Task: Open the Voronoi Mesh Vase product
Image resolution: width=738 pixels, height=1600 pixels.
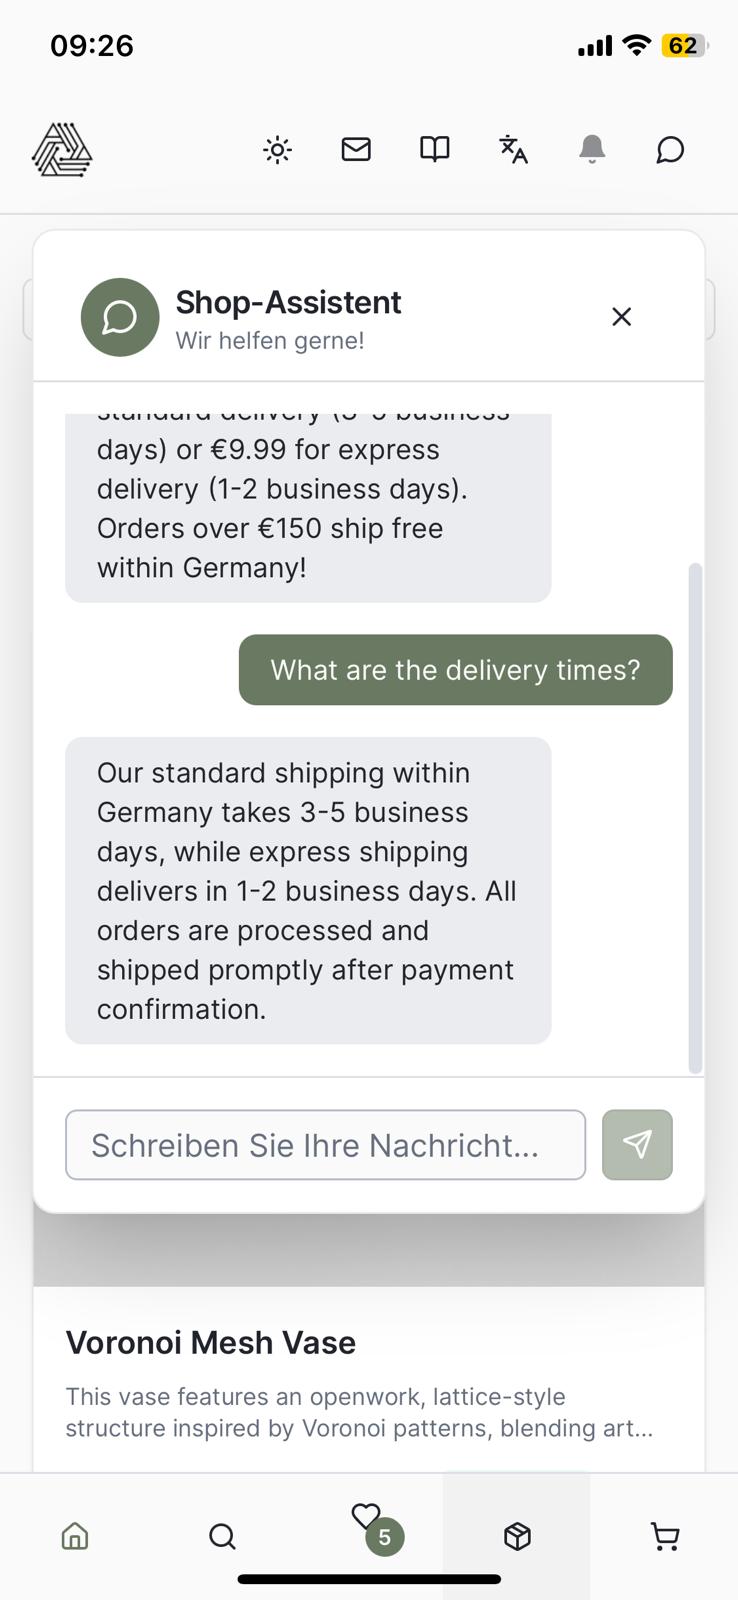Action: point(211,1343)
